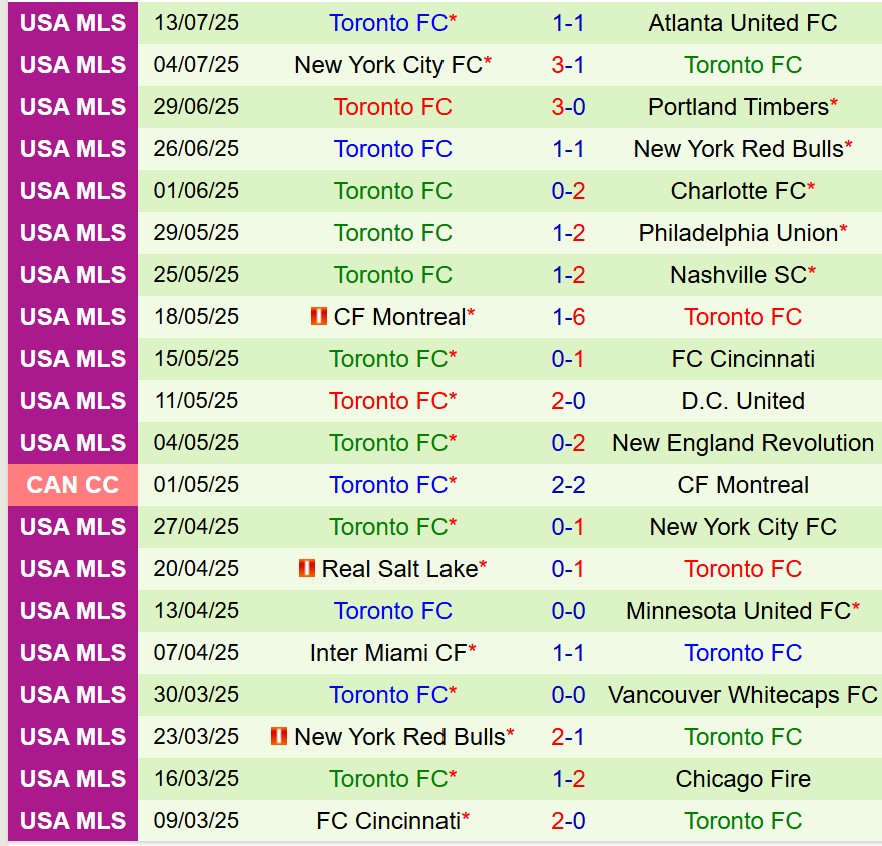
Task: Select New England Revolution in the results
Action: tap(743, 443)
